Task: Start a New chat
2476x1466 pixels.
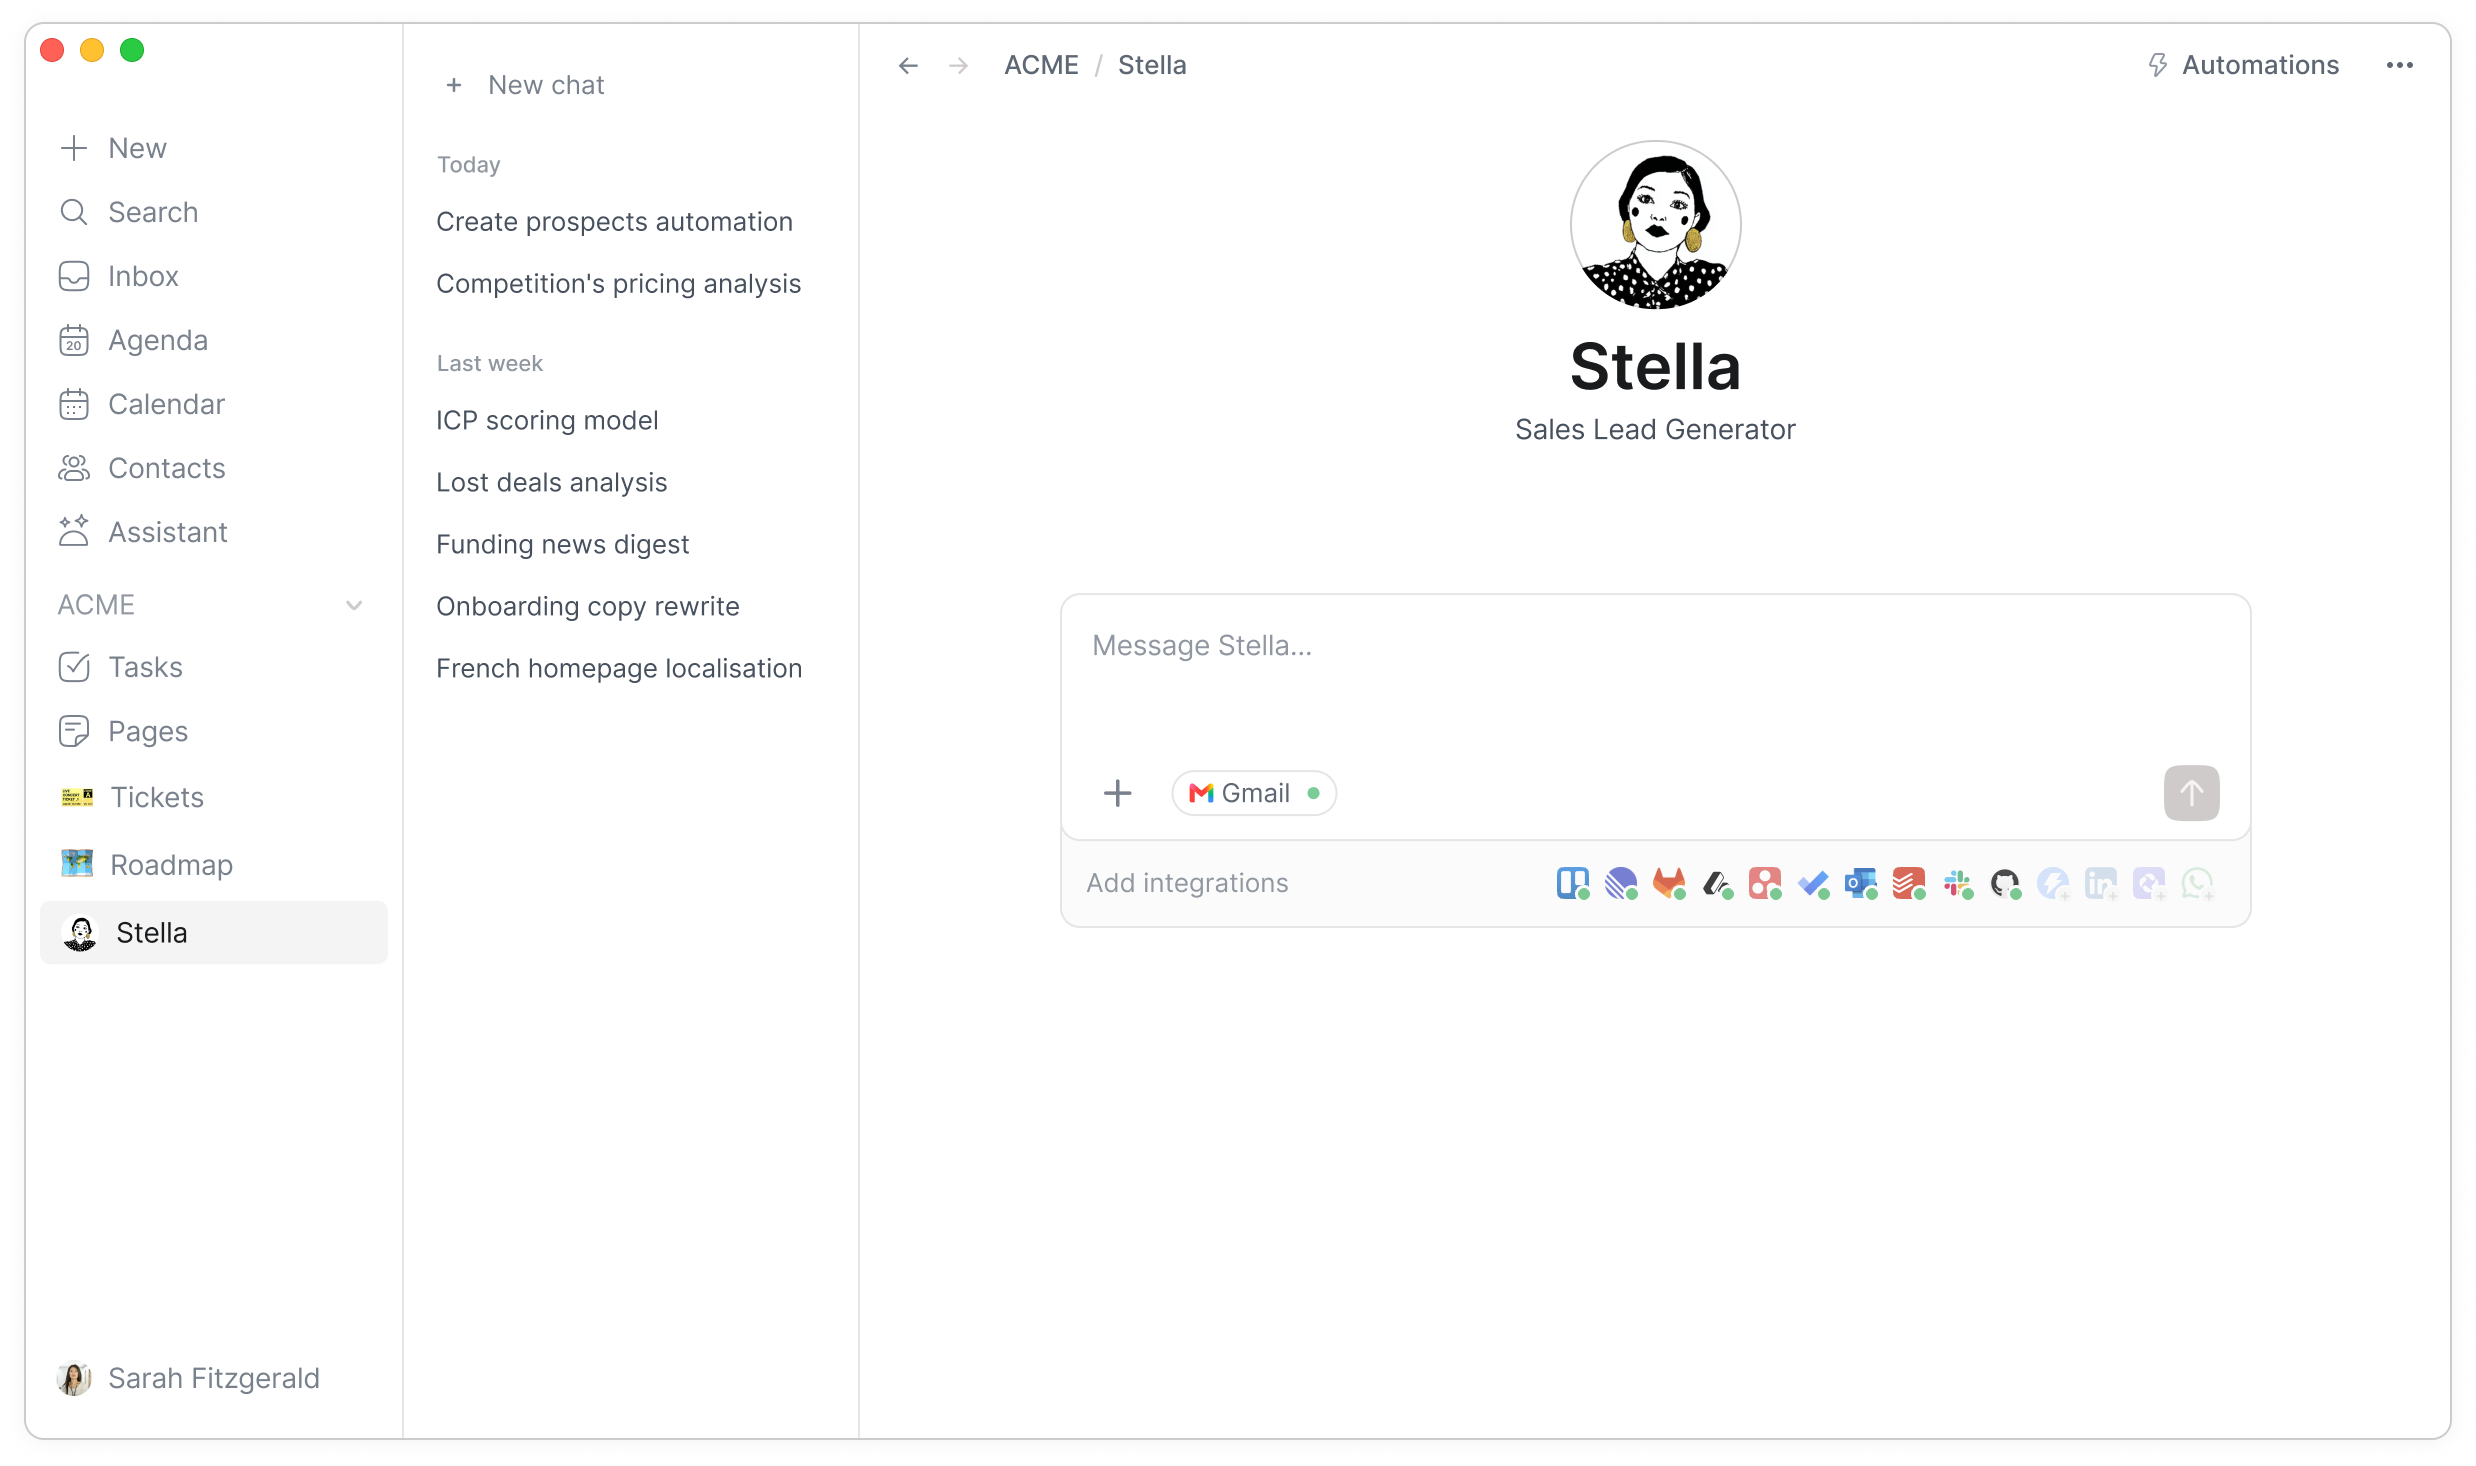Action: pyautogui.click(x=525, y=85)
